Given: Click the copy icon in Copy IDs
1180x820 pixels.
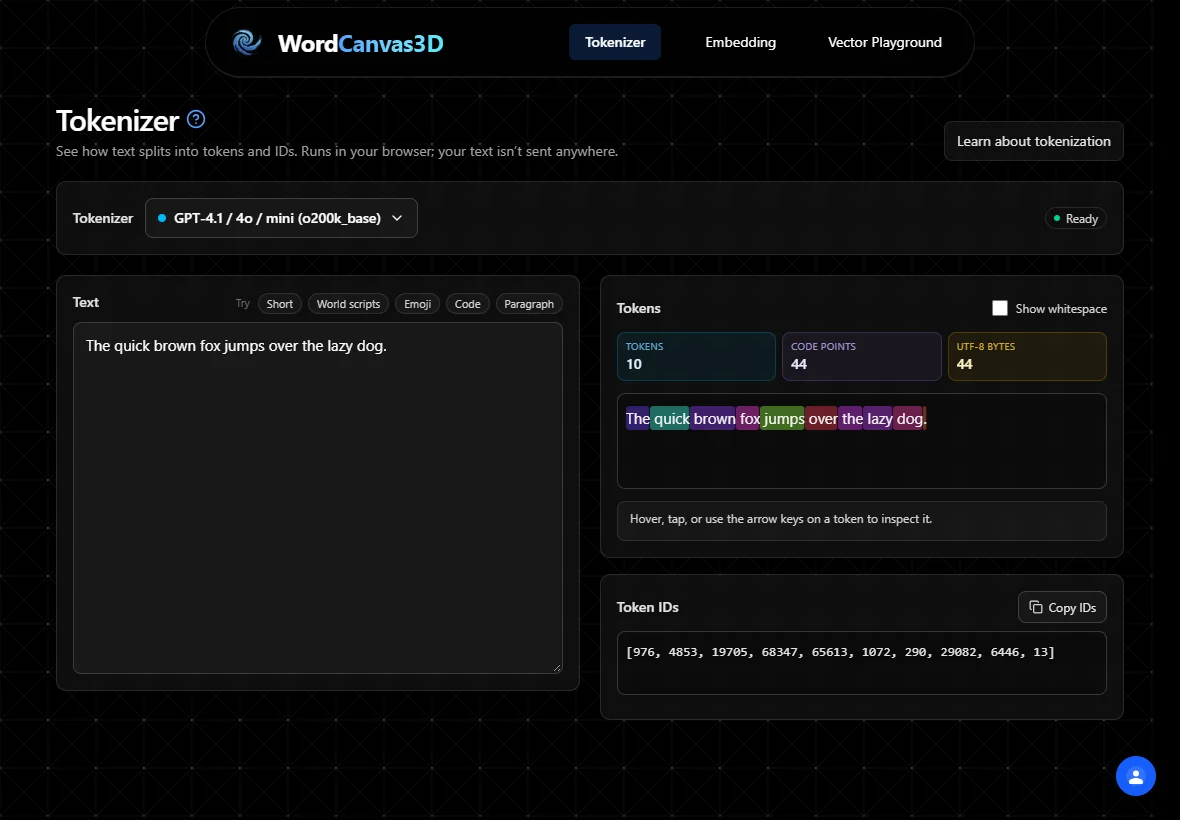Looking at the screenshot, I should pyautogui.click(x=1036, y=607).
